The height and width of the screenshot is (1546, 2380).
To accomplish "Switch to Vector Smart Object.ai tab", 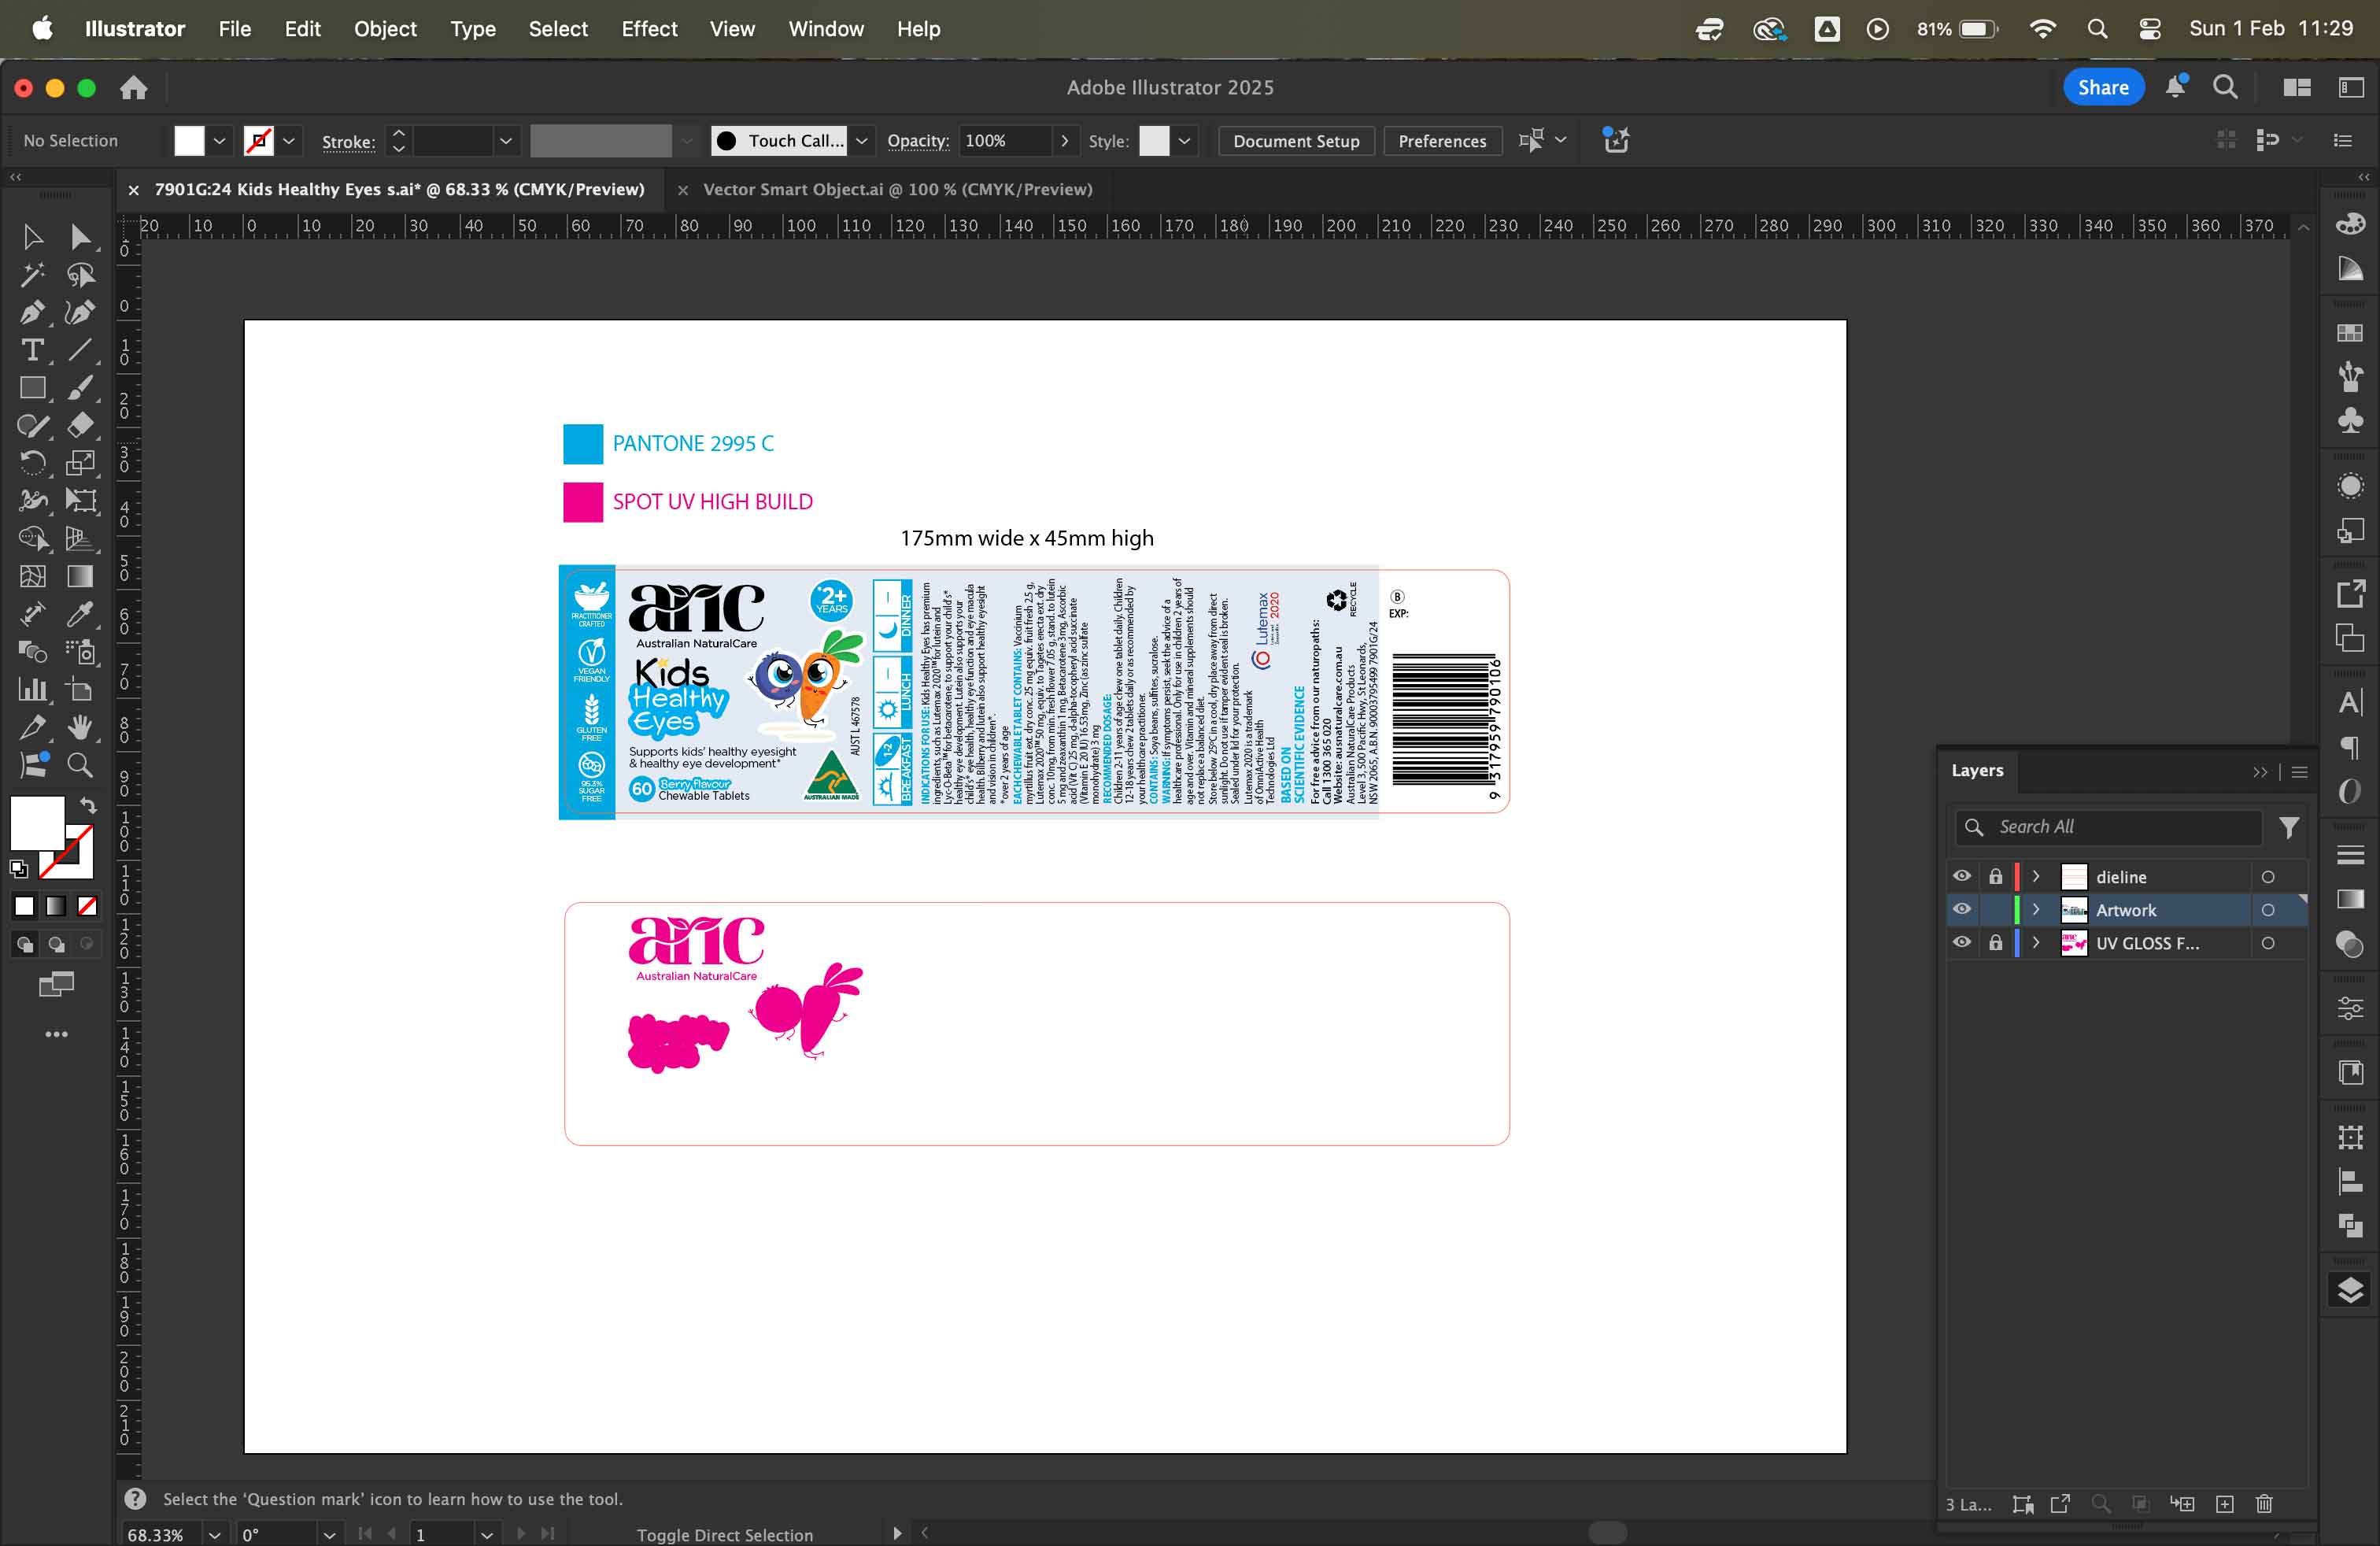I will point(896,189).
